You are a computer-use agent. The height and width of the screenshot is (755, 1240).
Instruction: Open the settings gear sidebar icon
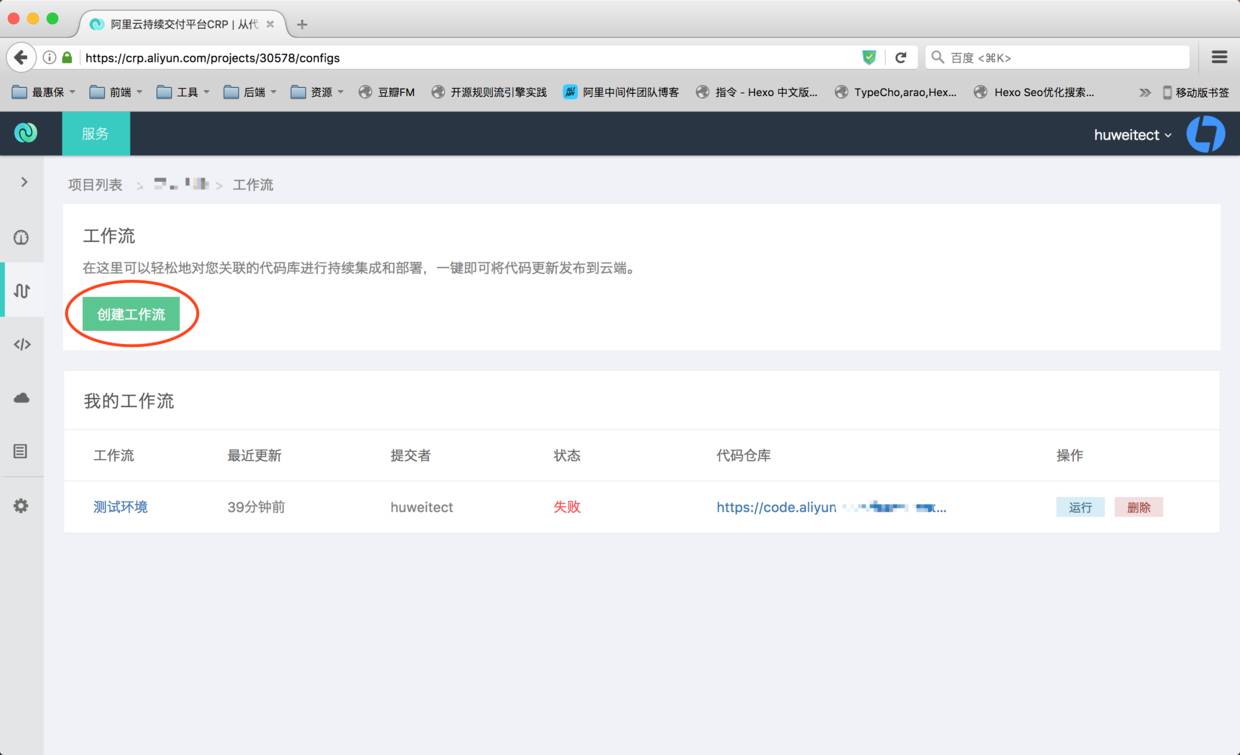pyautogui.click(x=21, y=506)
